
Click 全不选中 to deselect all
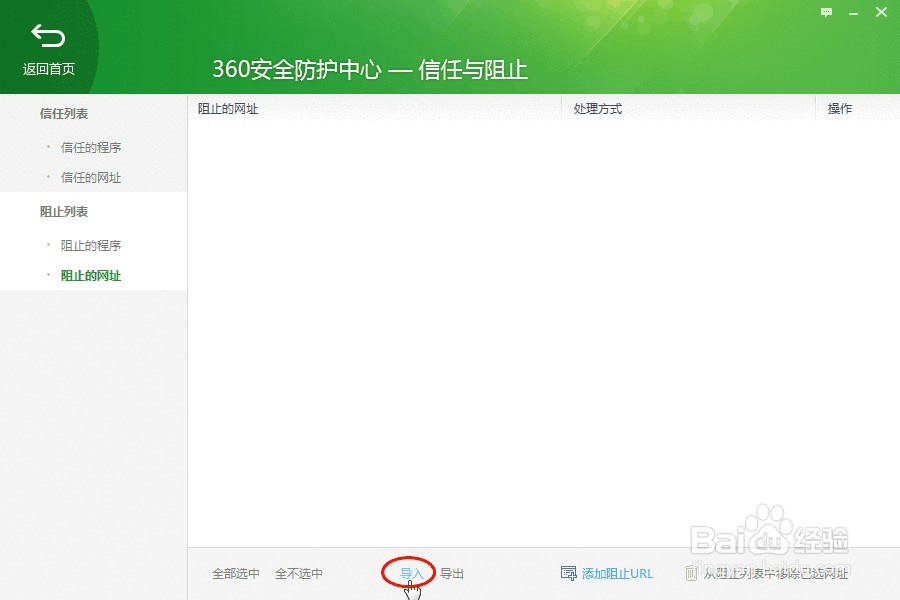coord(298,574)
